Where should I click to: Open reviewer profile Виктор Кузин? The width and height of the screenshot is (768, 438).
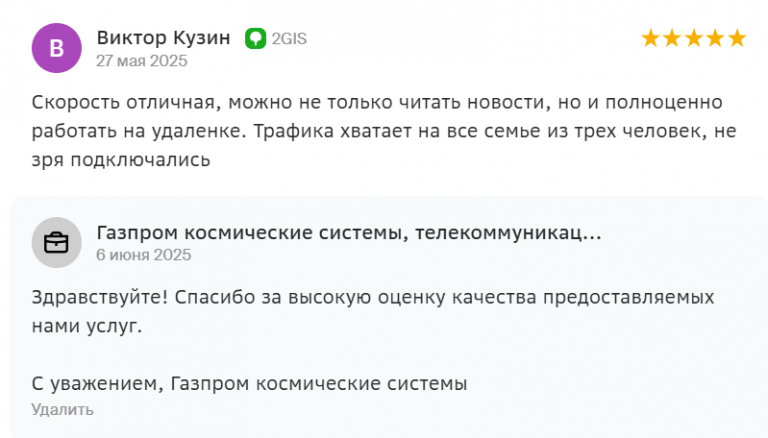pyautogui.click(x=163, y=38)
